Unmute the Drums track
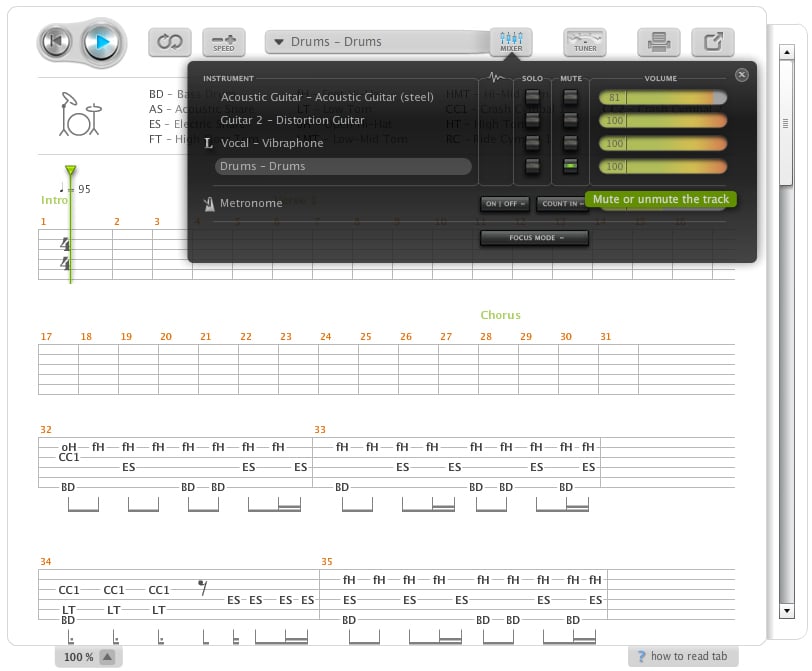 [x=570, y=166]
